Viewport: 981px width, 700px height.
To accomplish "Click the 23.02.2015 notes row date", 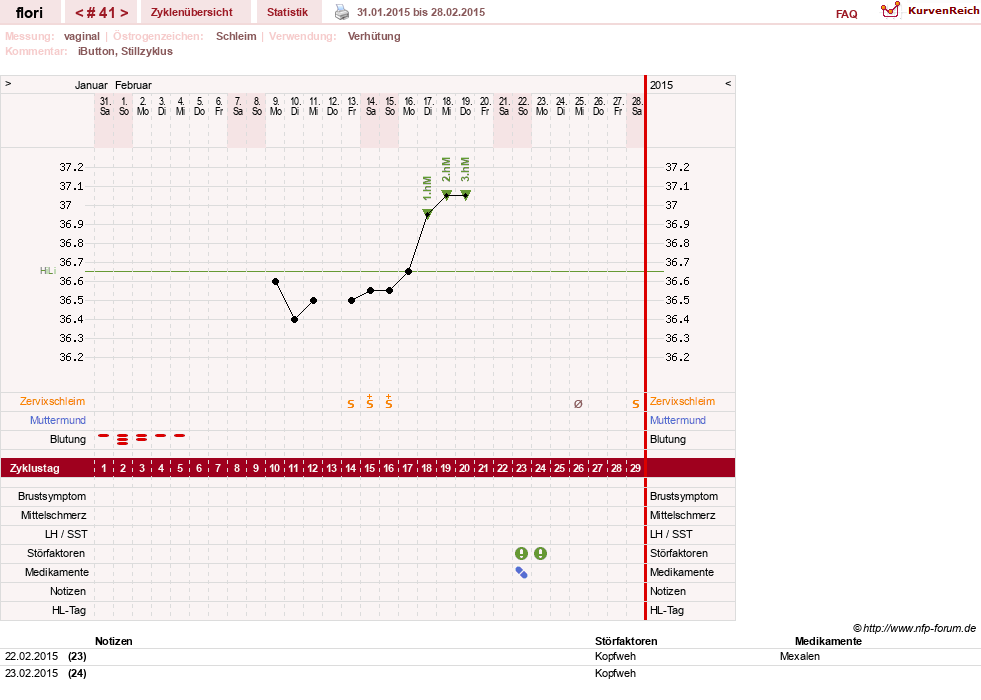I will pos(31,673).
